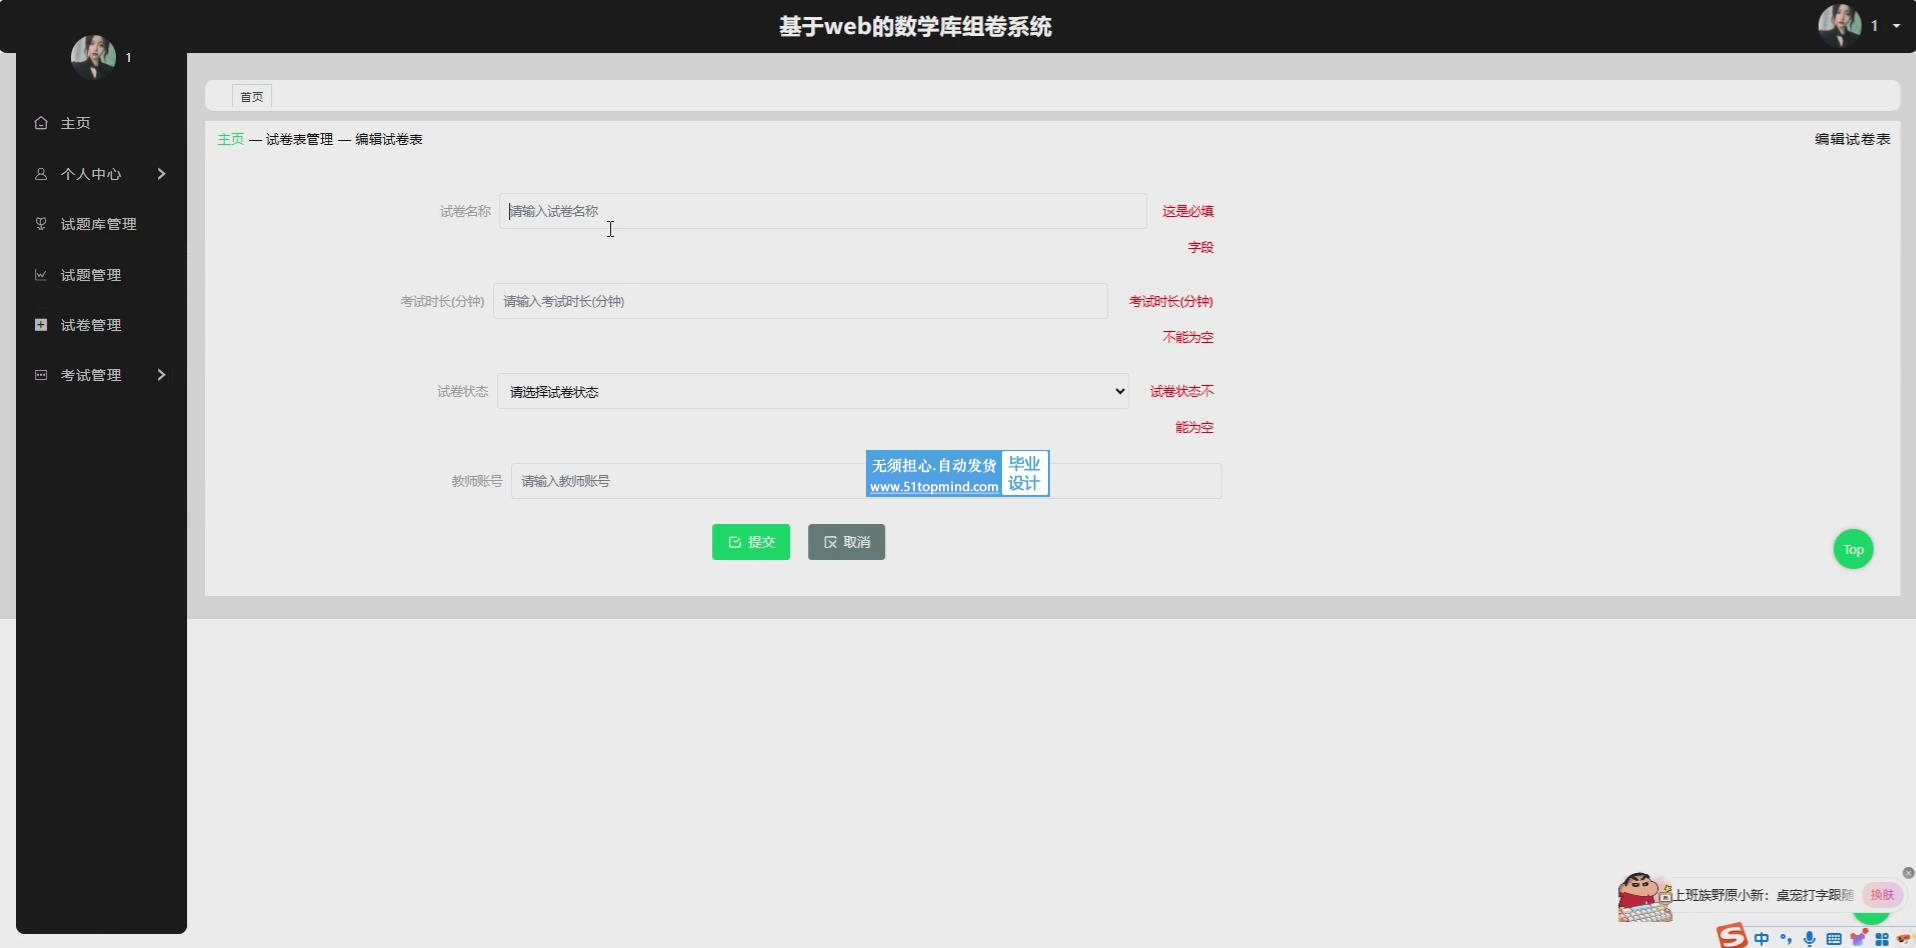Click the username 1 beside header avatar
The height and width of the screenshot is (948, 1916).
[x=1874, y=26]
